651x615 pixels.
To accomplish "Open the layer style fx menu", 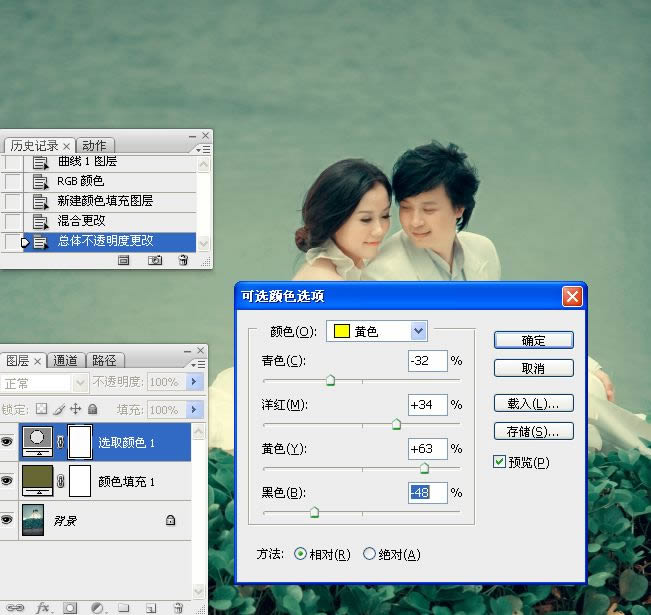I will pos(43,607).
